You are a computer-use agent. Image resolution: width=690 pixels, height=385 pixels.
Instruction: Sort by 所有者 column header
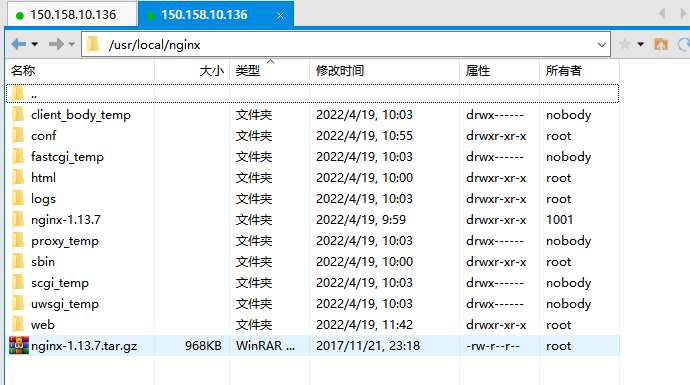click(579, 70)
